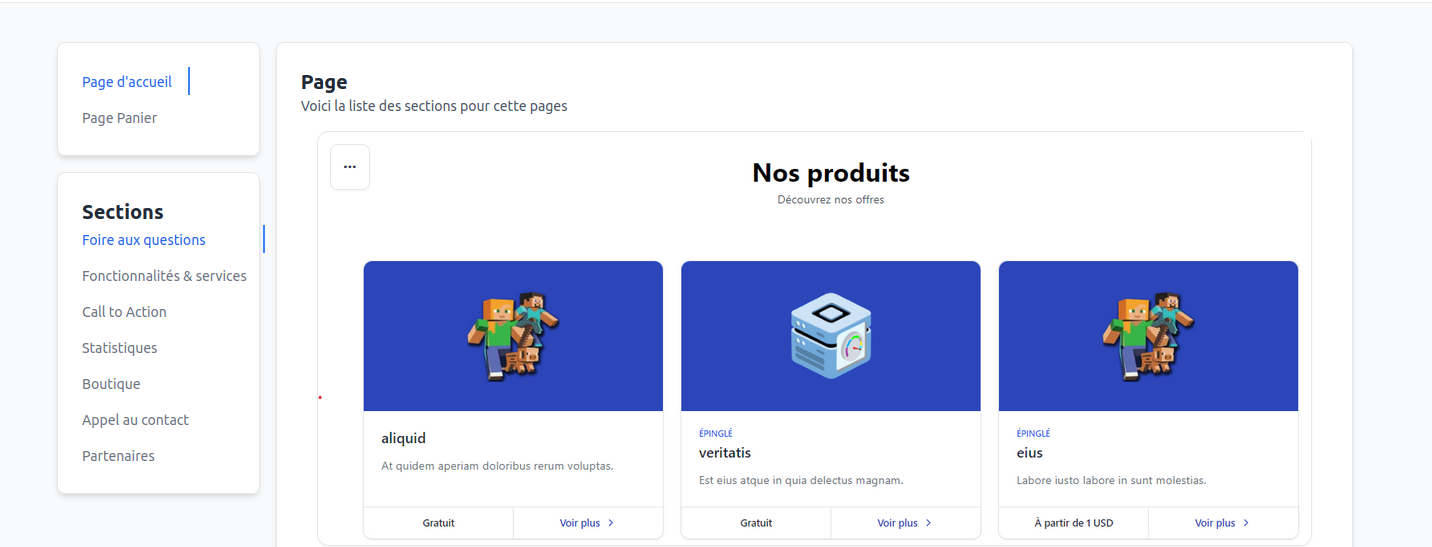1432x547 pixels.
Task: Open Fonctionnalités & services section
Action: [x=164, y=276]
